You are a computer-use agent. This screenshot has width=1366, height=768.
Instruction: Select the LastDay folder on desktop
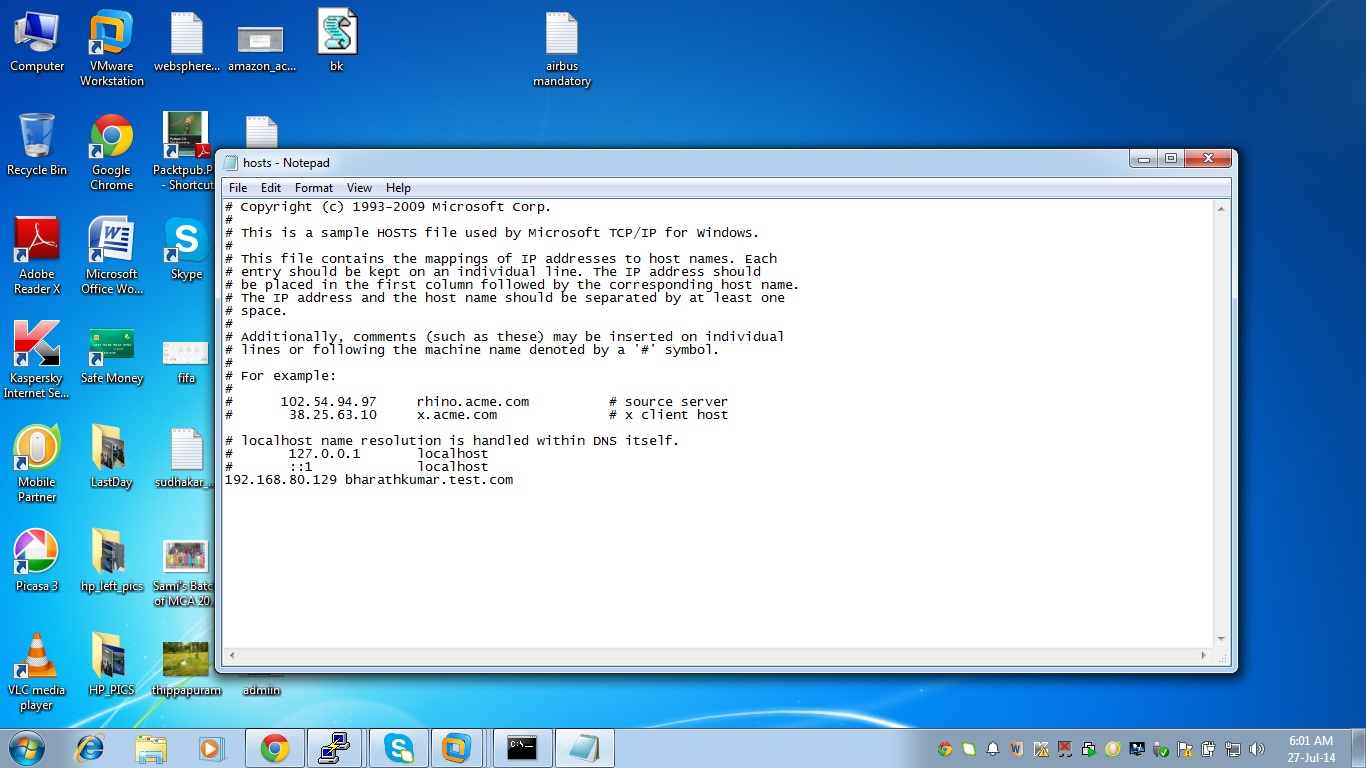tap(112, 458)
